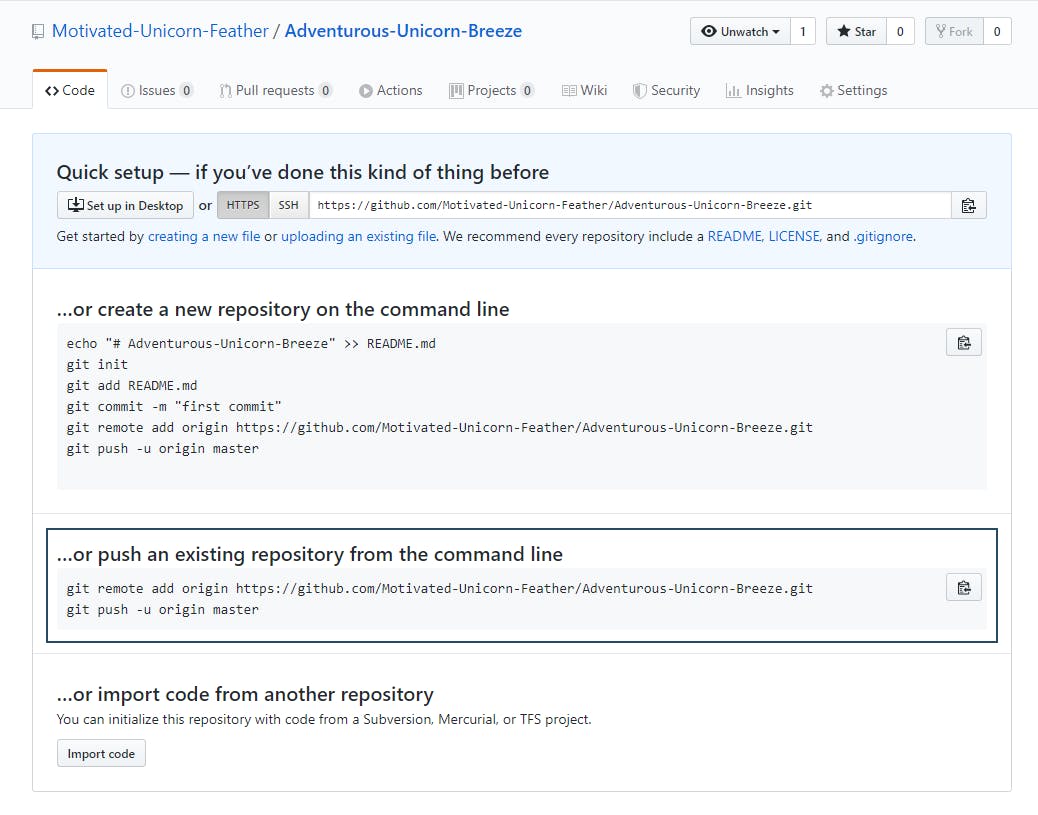The width and height of the screenshot is (1038, 815).
Task: Click the Fork button
Action: pos(954,31)
